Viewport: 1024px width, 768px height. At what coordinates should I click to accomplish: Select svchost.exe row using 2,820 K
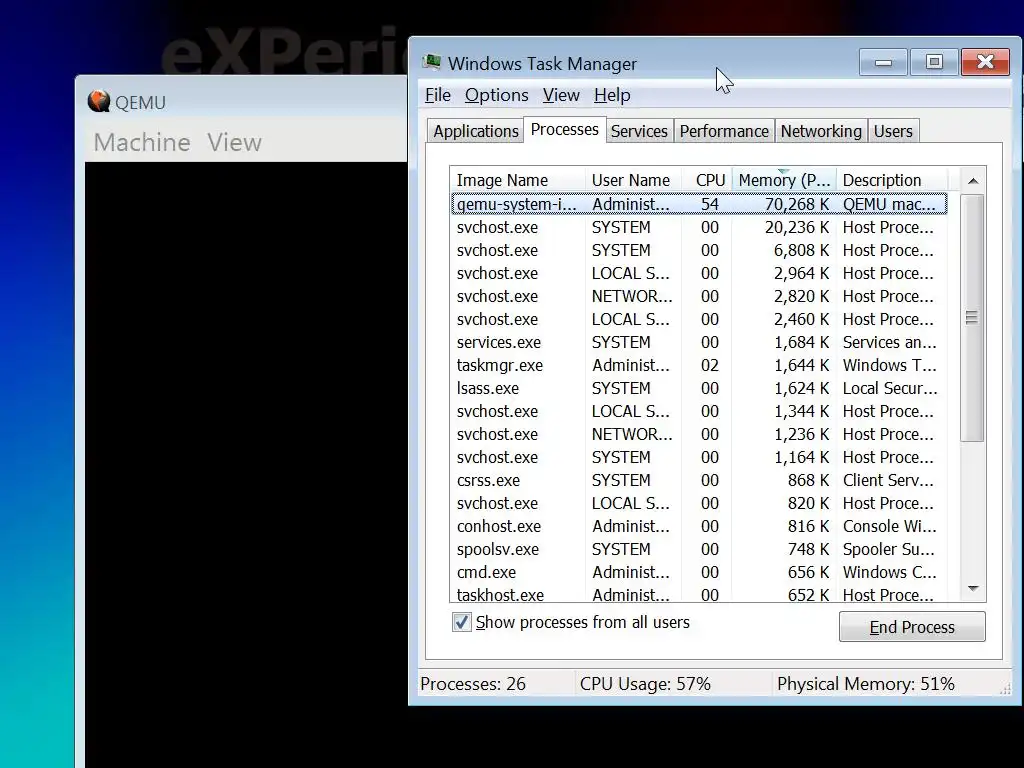698,296
